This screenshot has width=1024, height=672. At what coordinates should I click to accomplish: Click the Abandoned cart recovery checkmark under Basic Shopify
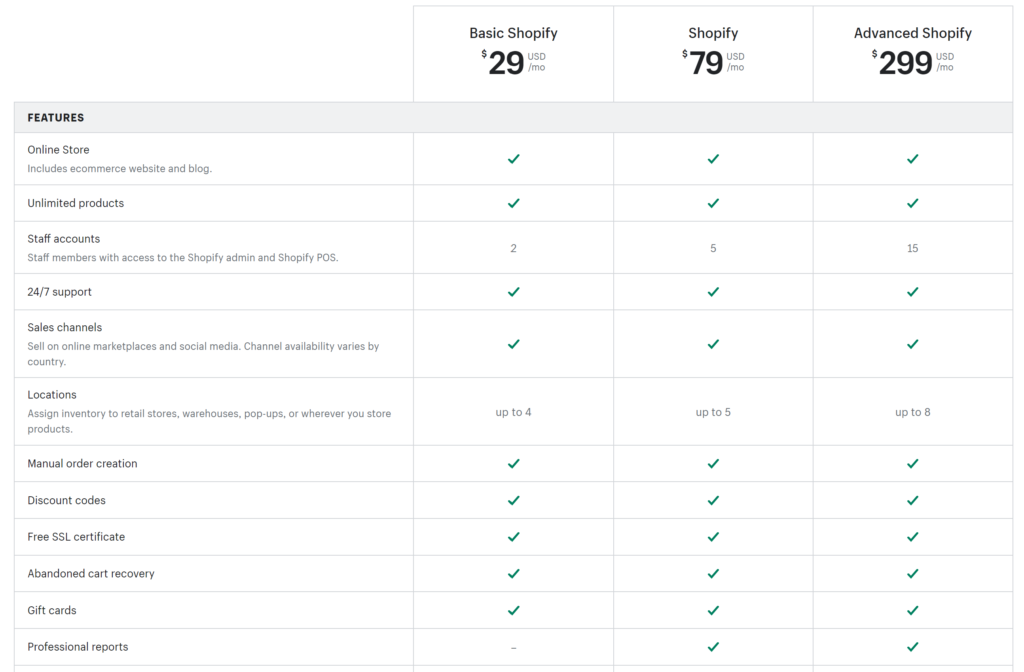coord(513,573)
